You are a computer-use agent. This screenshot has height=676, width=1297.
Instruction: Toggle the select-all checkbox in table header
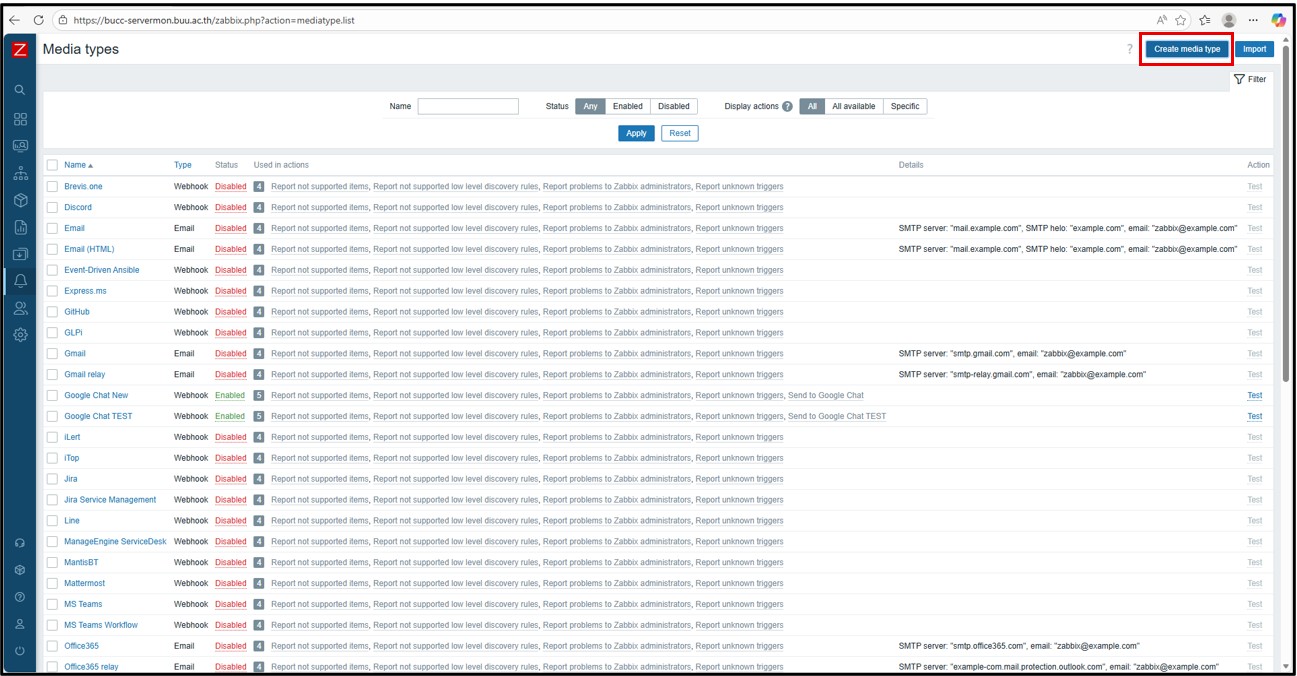53,165
